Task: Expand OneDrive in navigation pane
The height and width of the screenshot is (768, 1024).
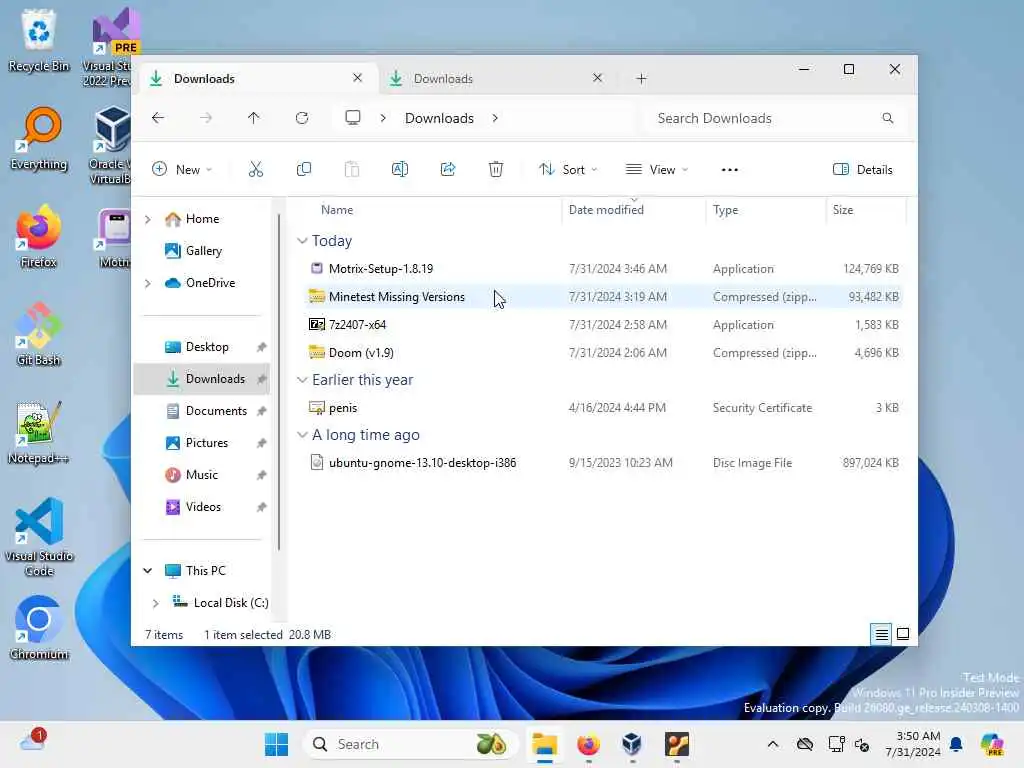Action: point(148,283)
